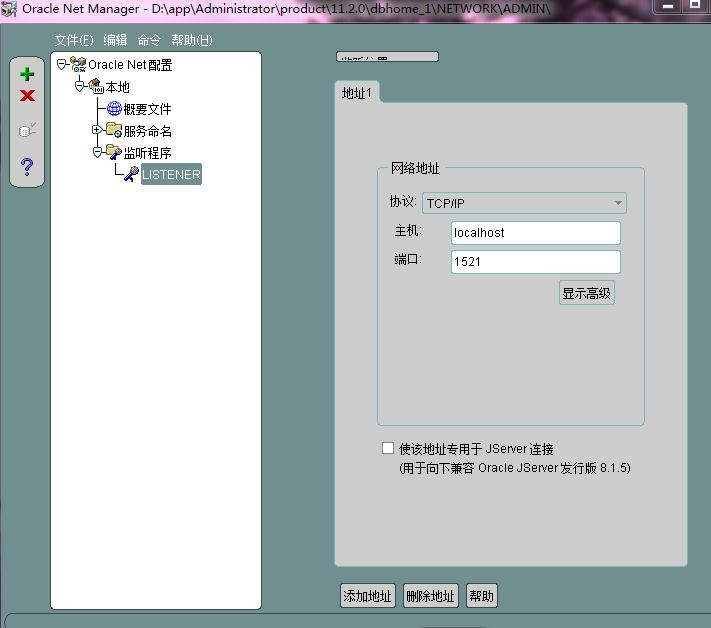Click the Oracle Net Manager title bar icon

tap(9, 9)
